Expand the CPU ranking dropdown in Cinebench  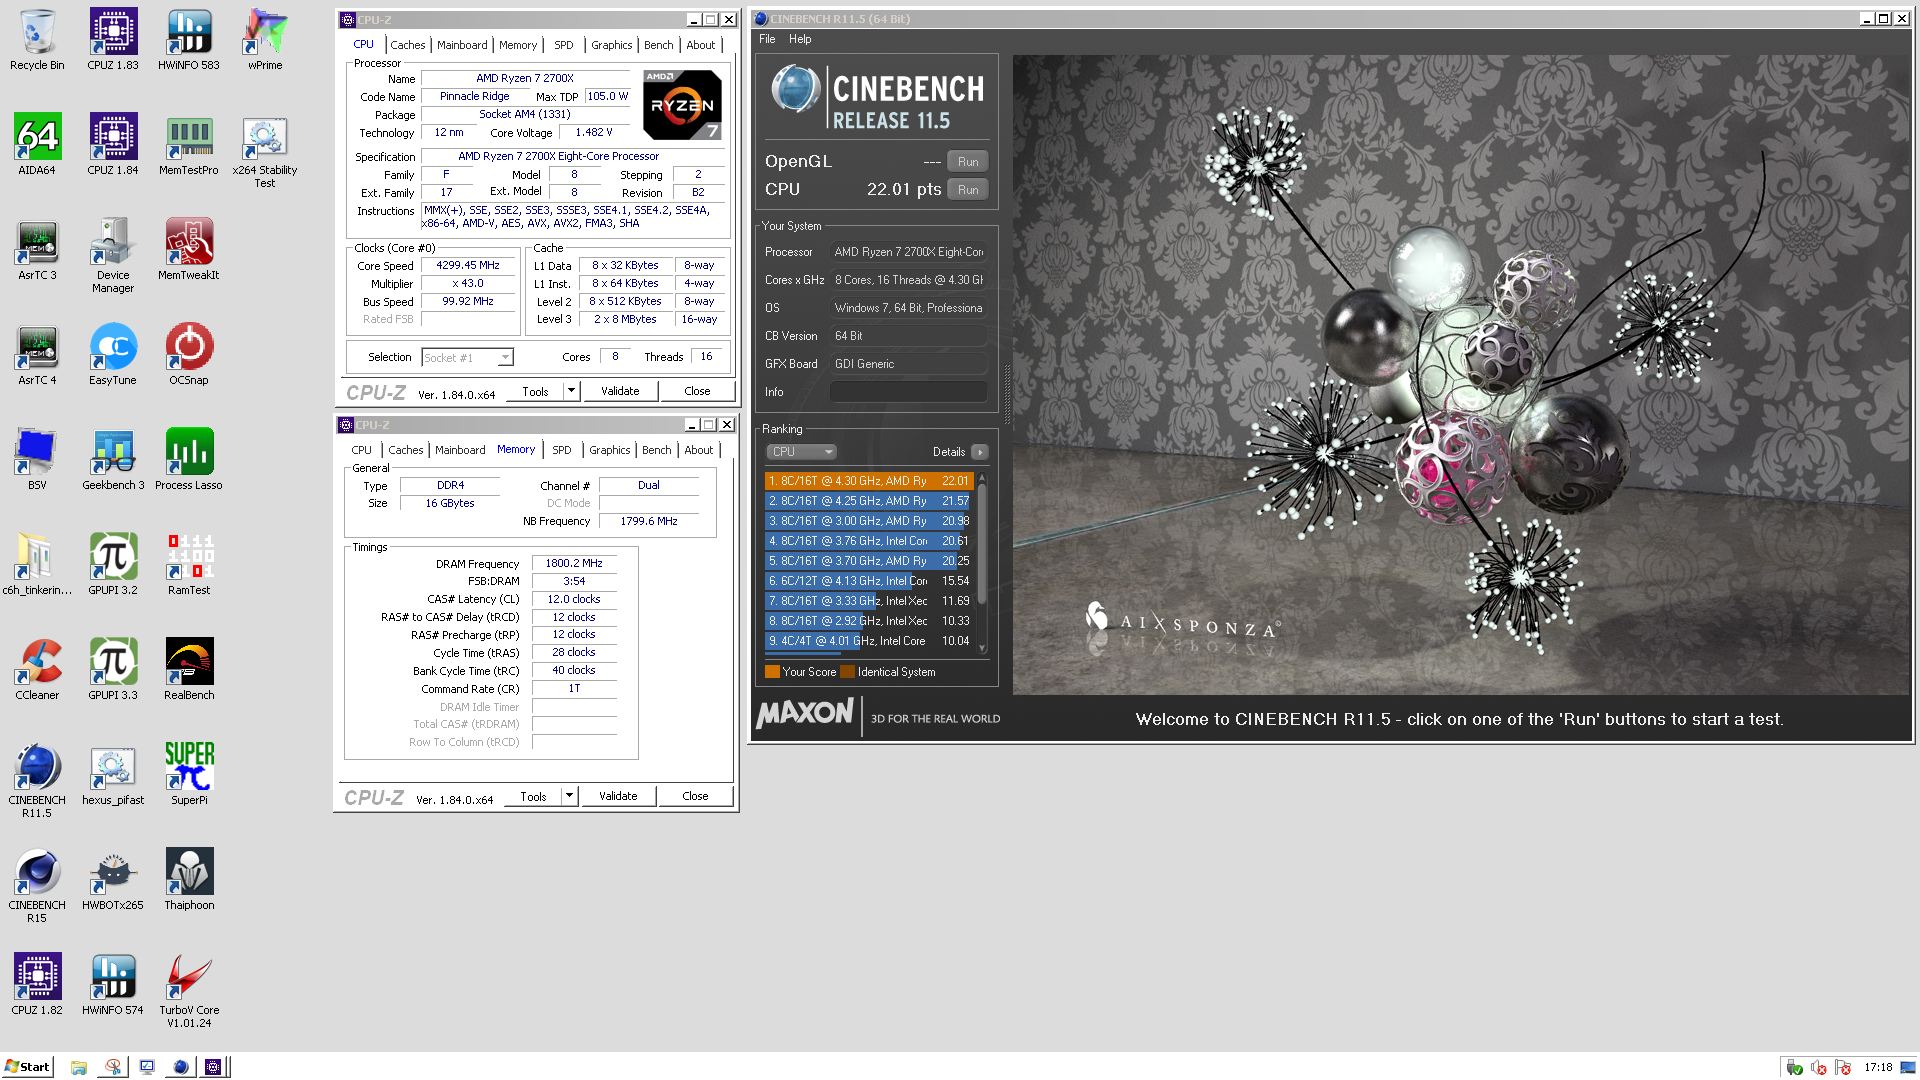tap(801, 452)
